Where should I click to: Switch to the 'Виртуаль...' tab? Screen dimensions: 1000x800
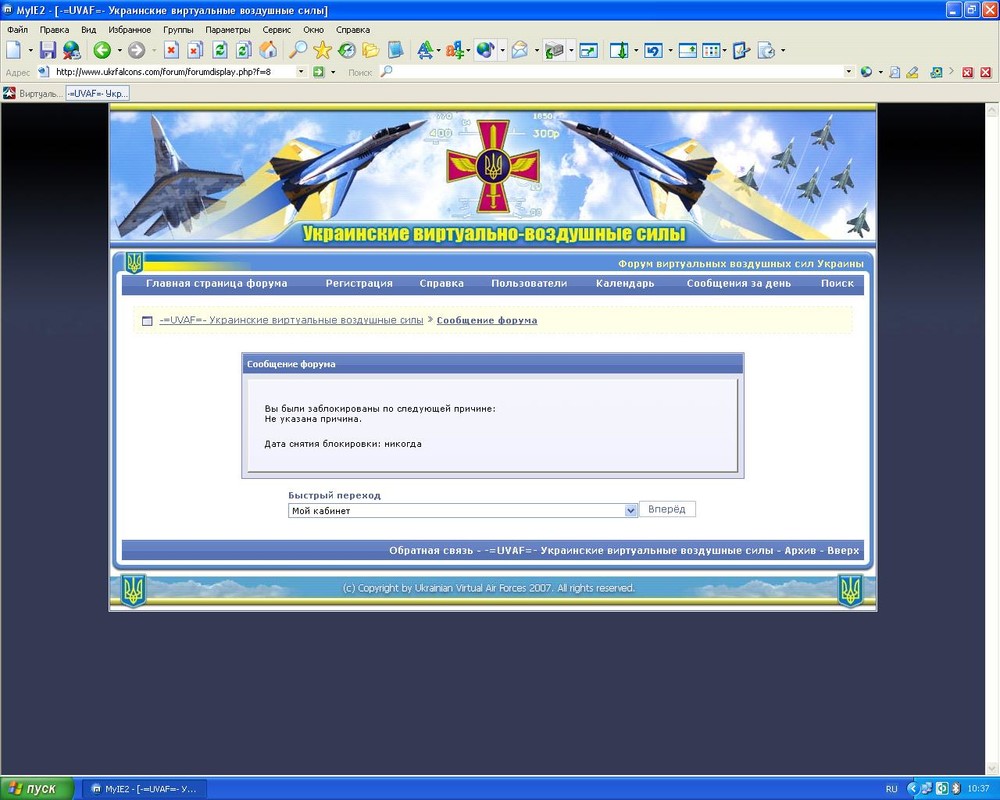tap(33, 93)
